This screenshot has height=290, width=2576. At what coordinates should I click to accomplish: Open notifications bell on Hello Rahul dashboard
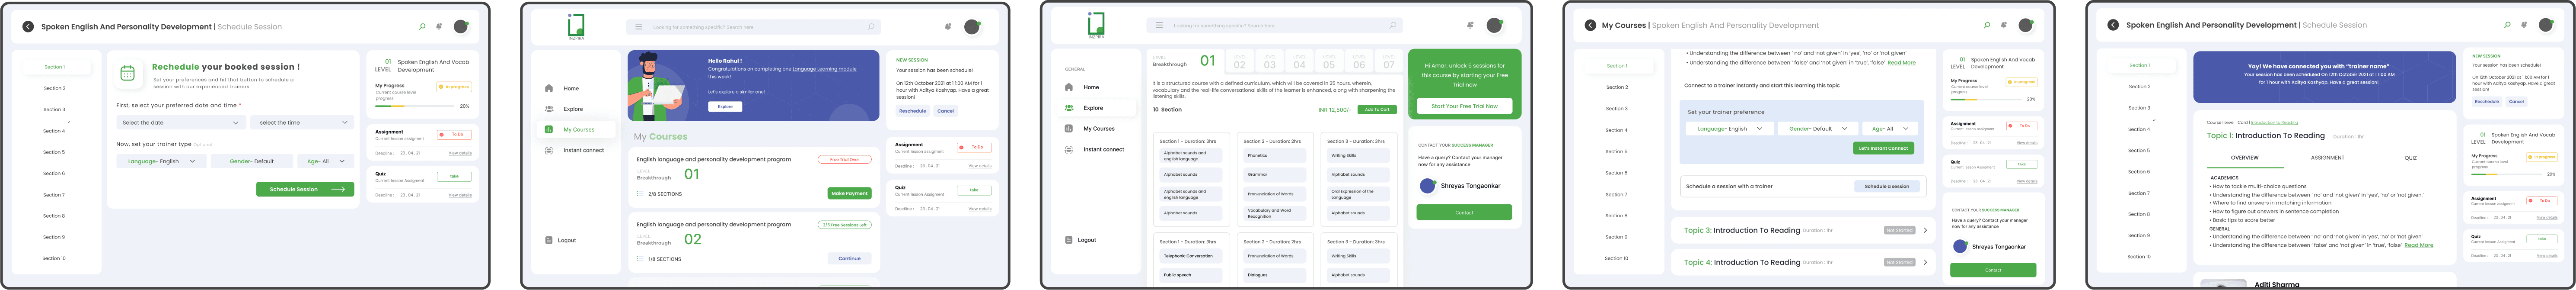pos(948,27)
